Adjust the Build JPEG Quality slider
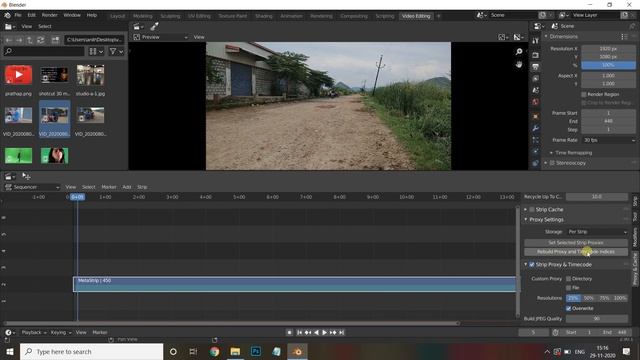This screenshot has width=640, height=360. [x=597, y=319]
